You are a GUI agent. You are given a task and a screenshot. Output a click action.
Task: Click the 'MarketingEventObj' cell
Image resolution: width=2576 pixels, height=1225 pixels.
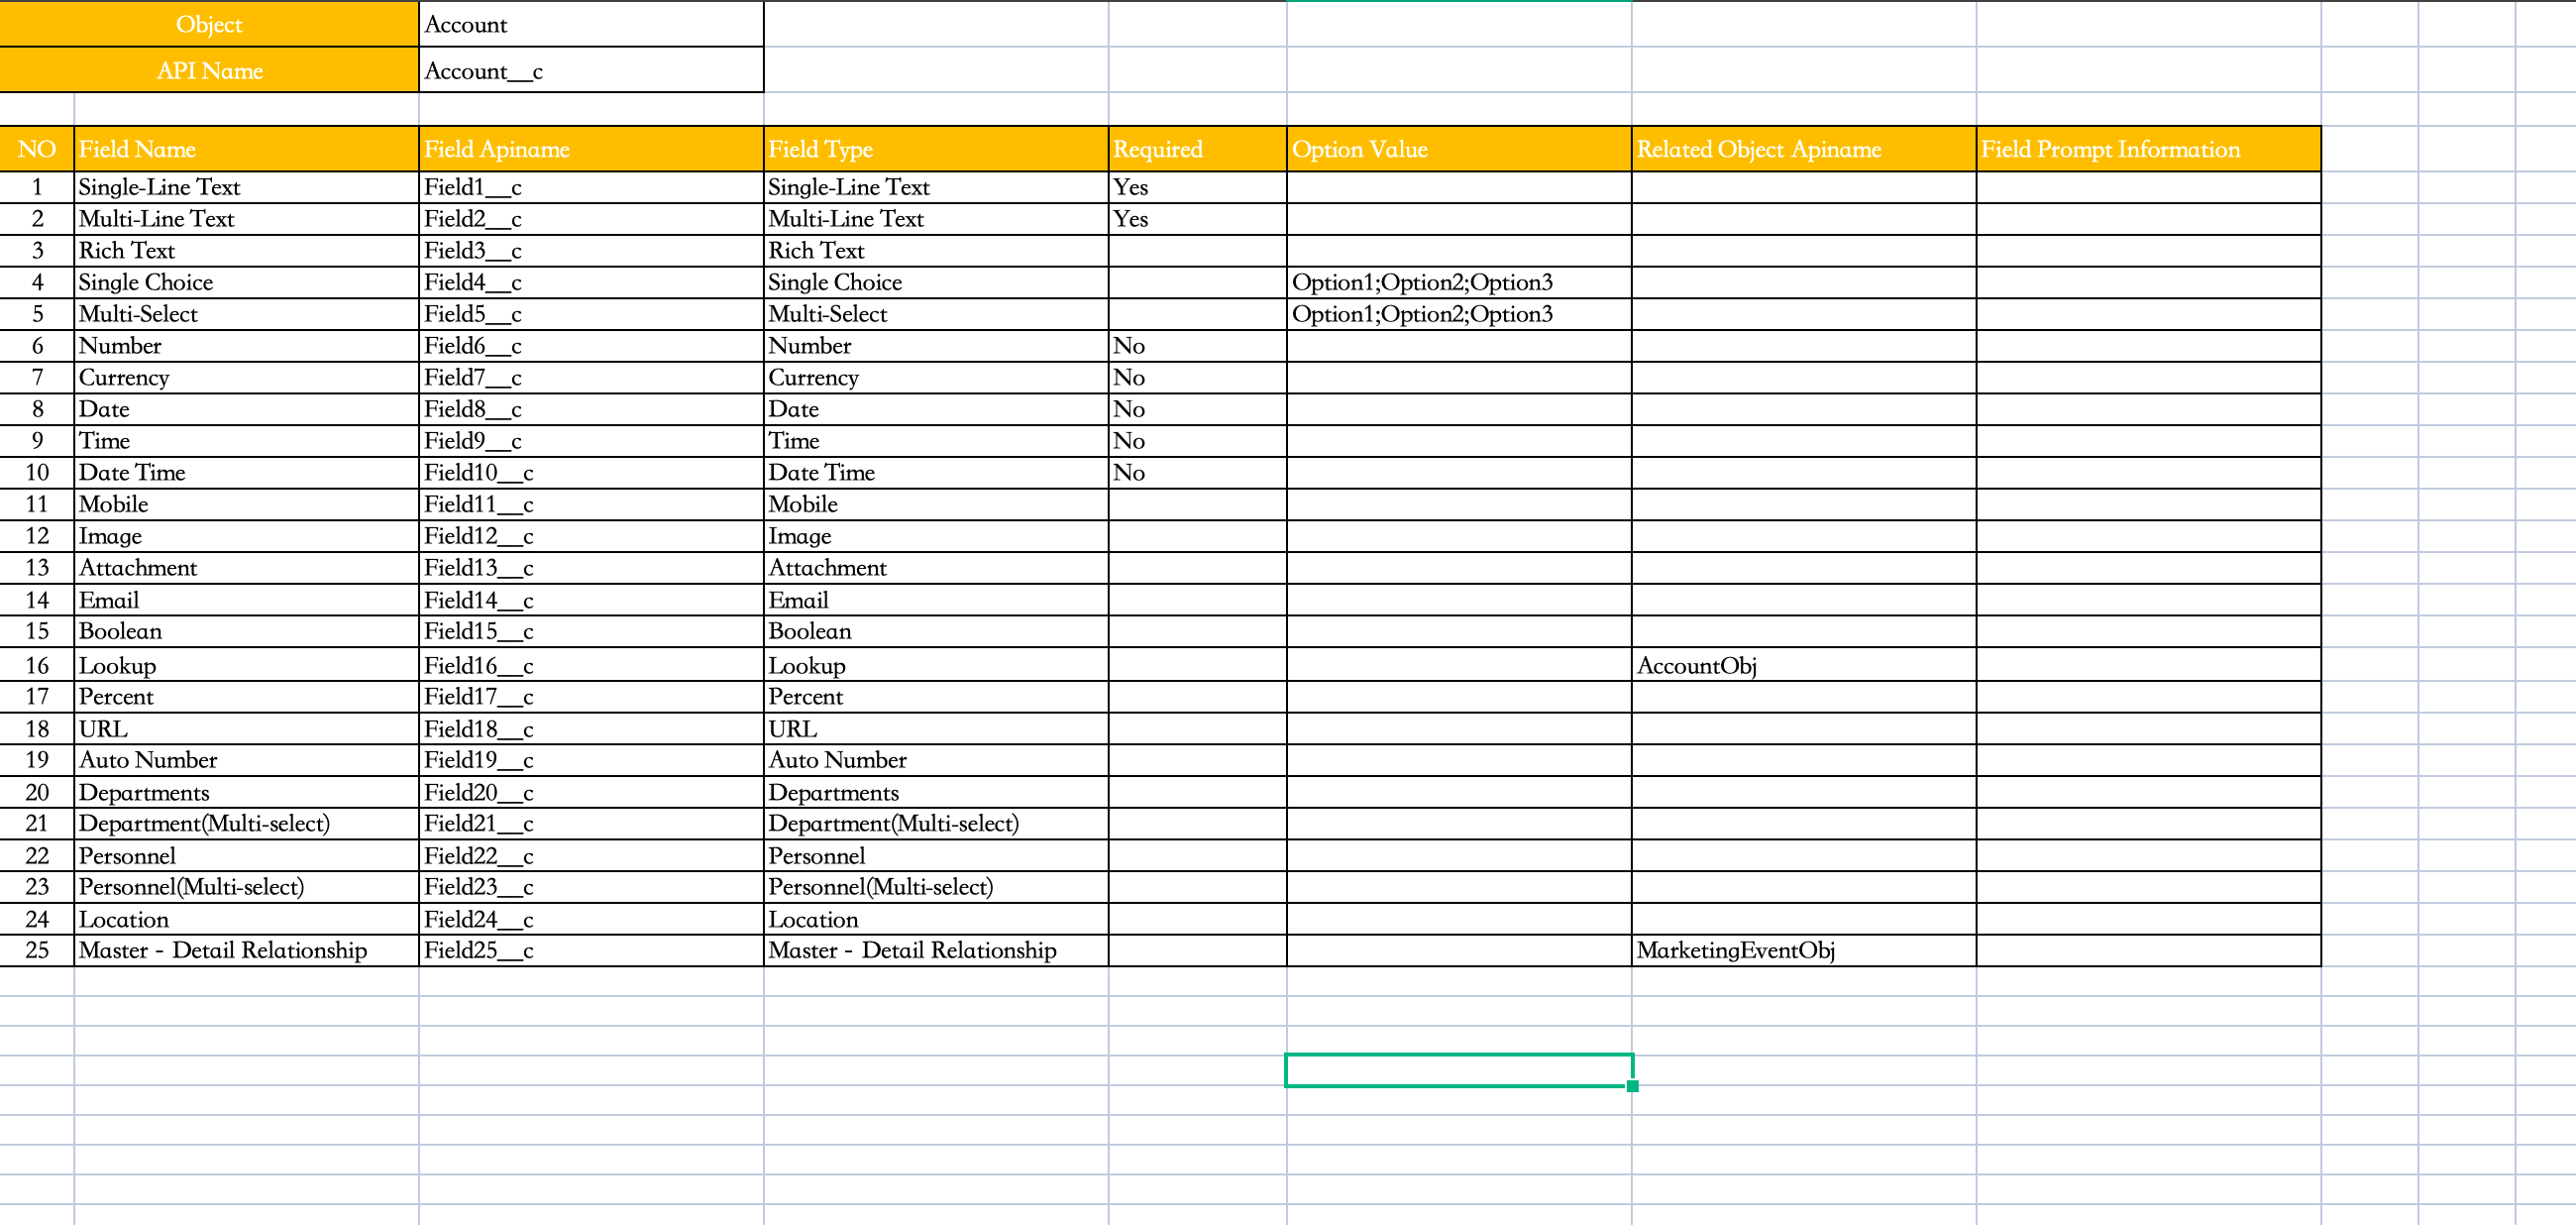click(x=1804, y=951)
